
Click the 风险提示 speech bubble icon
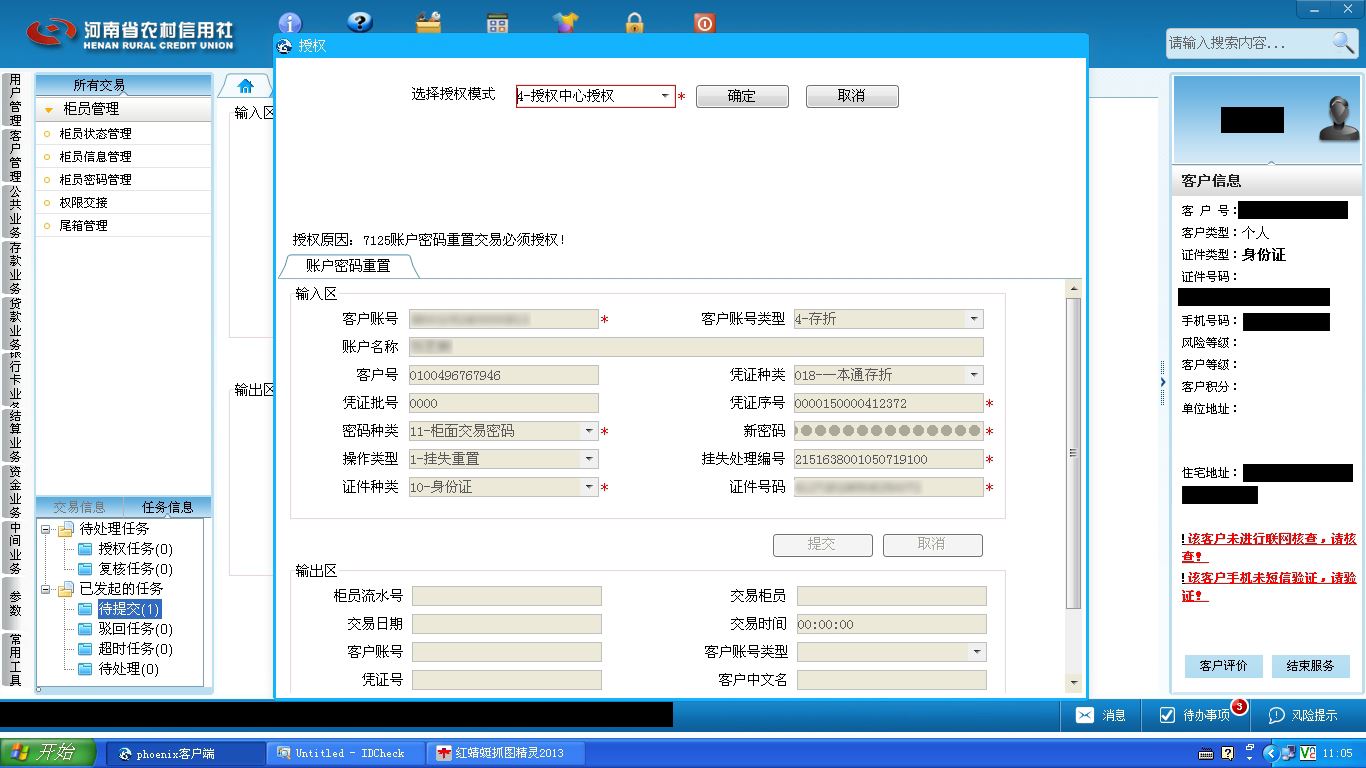tap(1276, 715)
